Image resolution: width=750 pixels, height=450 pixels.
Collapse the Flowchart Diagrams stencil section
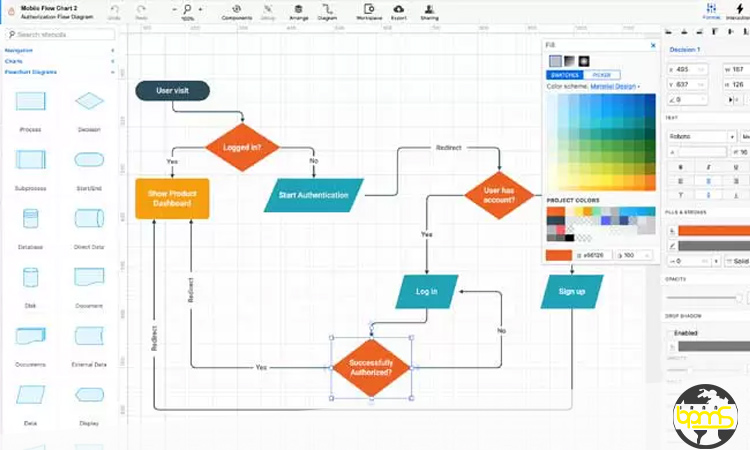click(x=112, y=72)
